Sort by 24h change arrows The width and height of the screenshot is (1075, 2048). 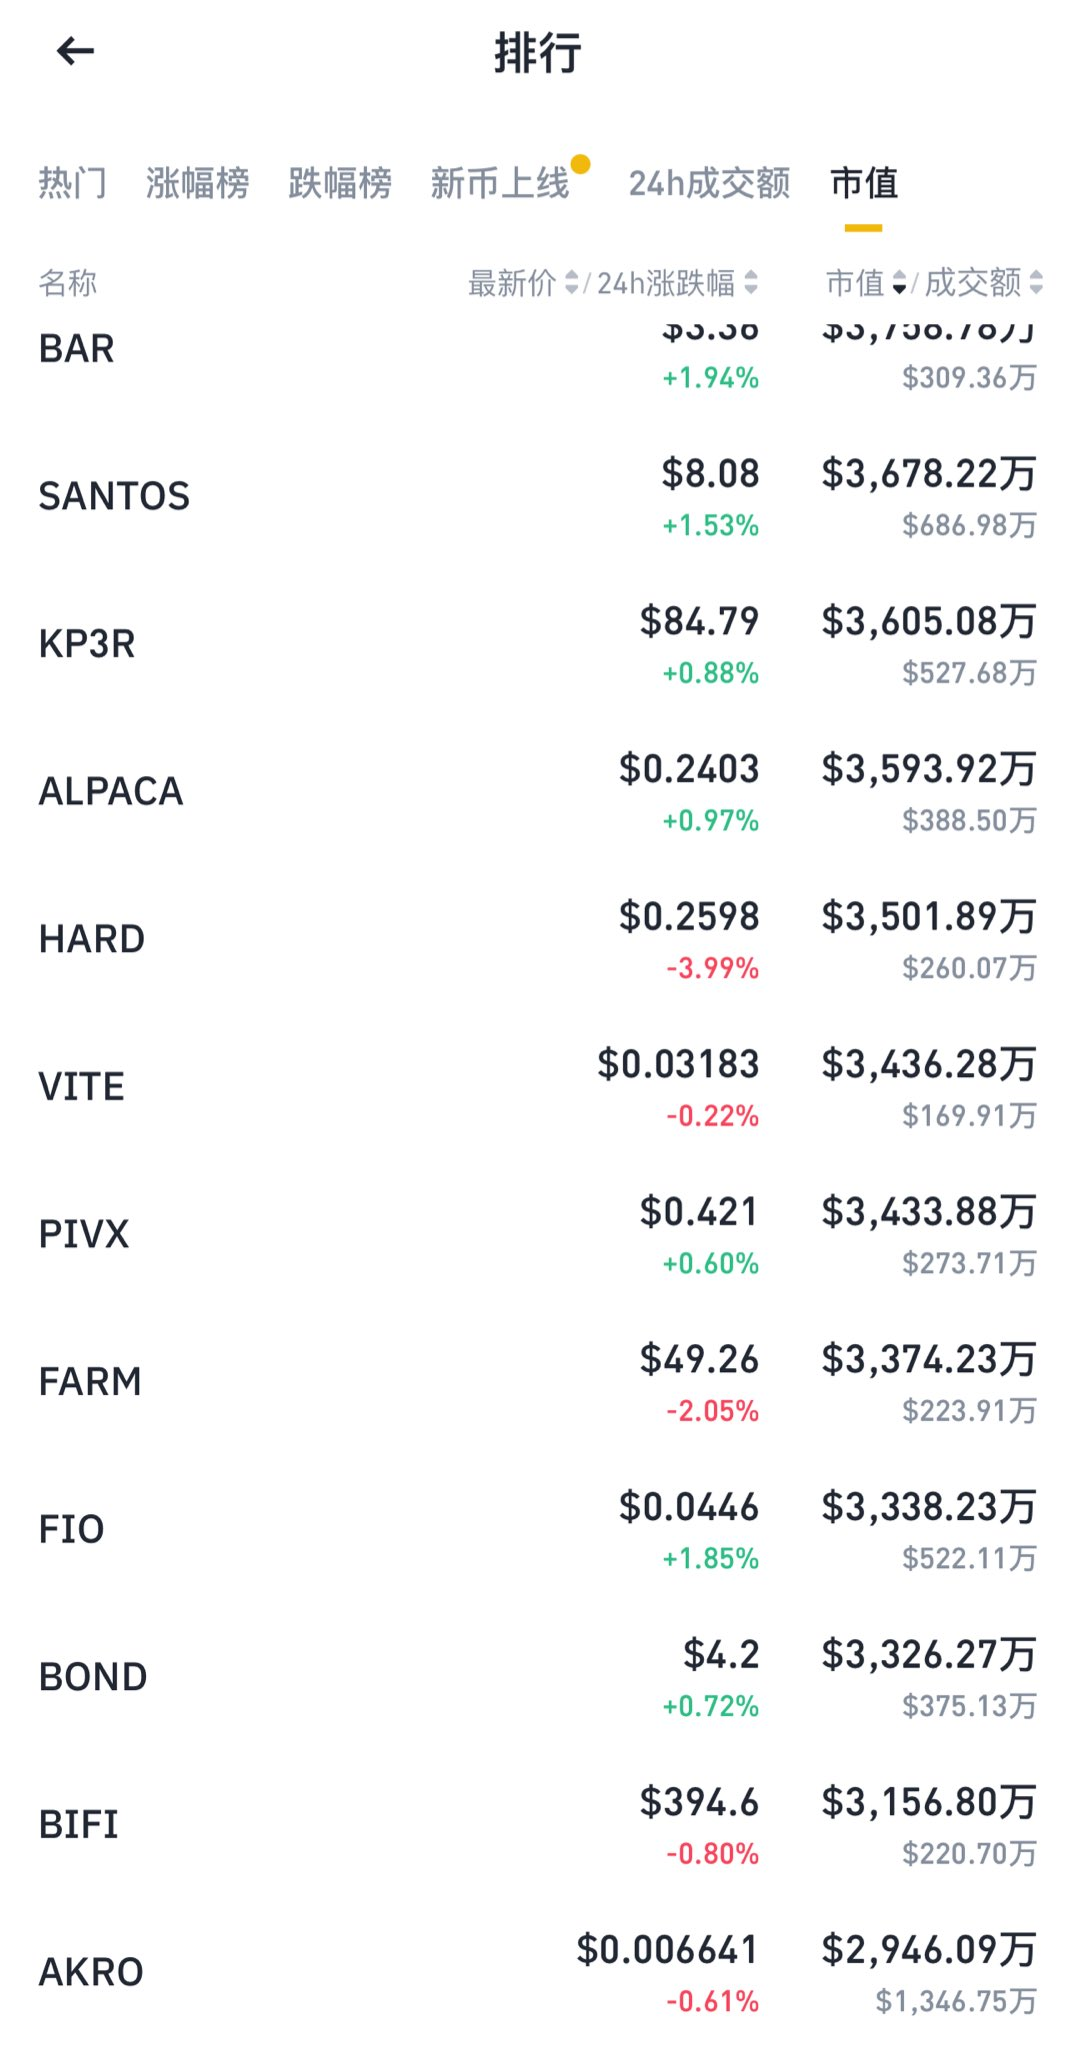[751, 283]
